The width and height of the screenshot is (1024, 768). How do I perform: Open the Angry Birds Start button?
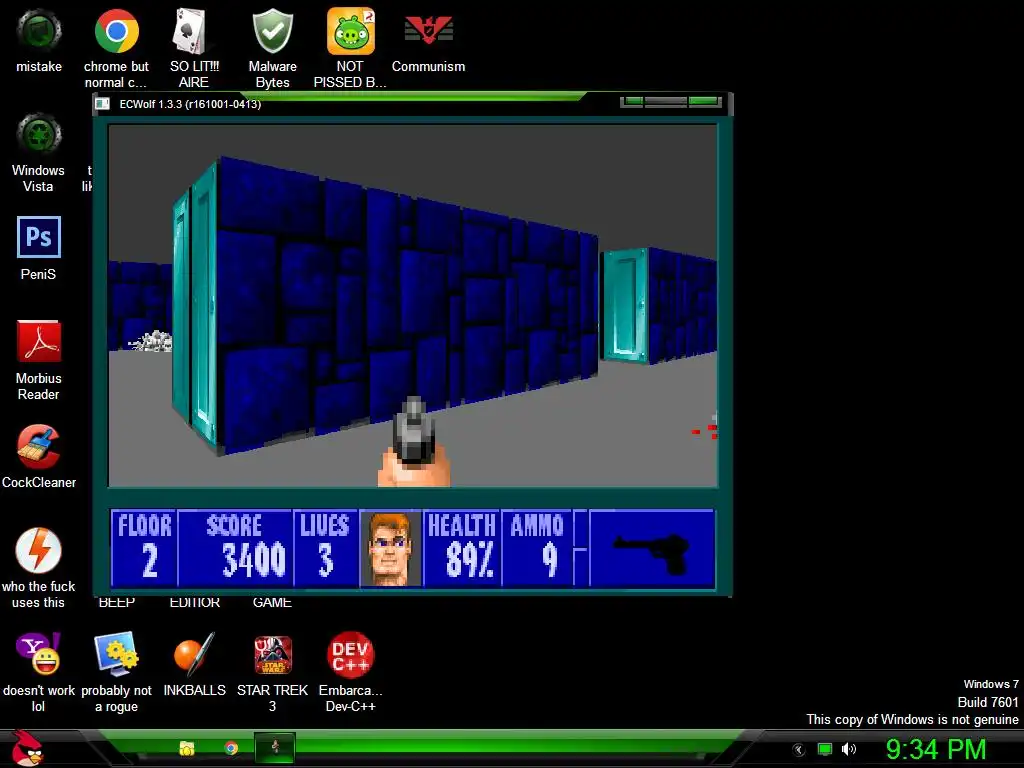point(27,748)
